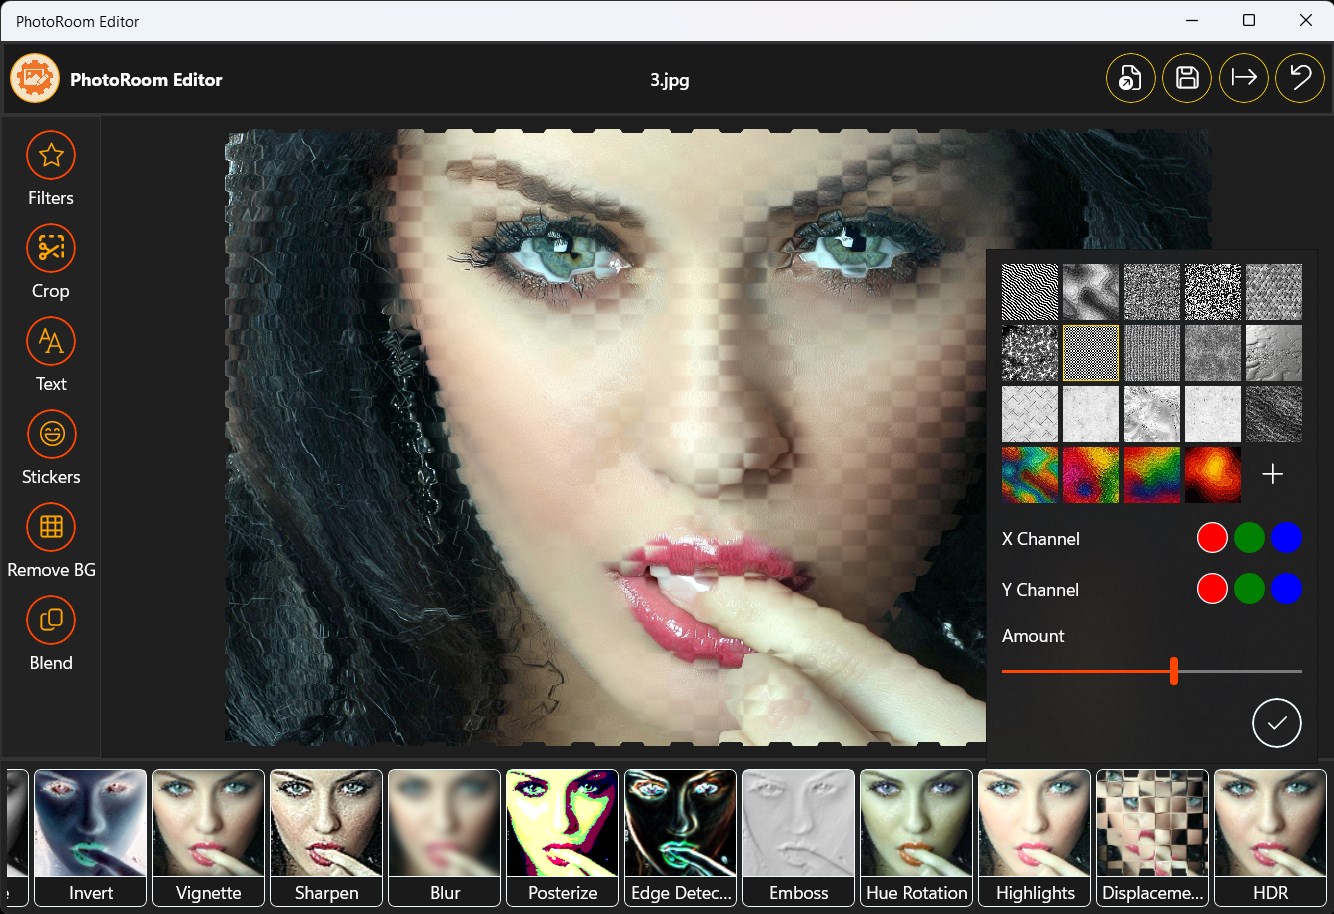The image size is (1334, 914).
Task: Set X Channel to green
Action: [x=1249, y=538]
